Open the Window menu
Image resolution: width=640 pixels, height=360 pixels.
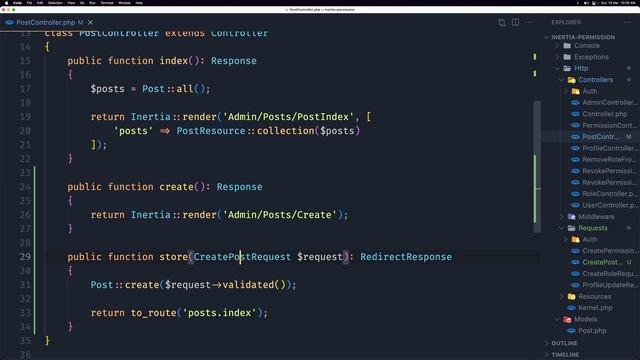pos(124,3)
